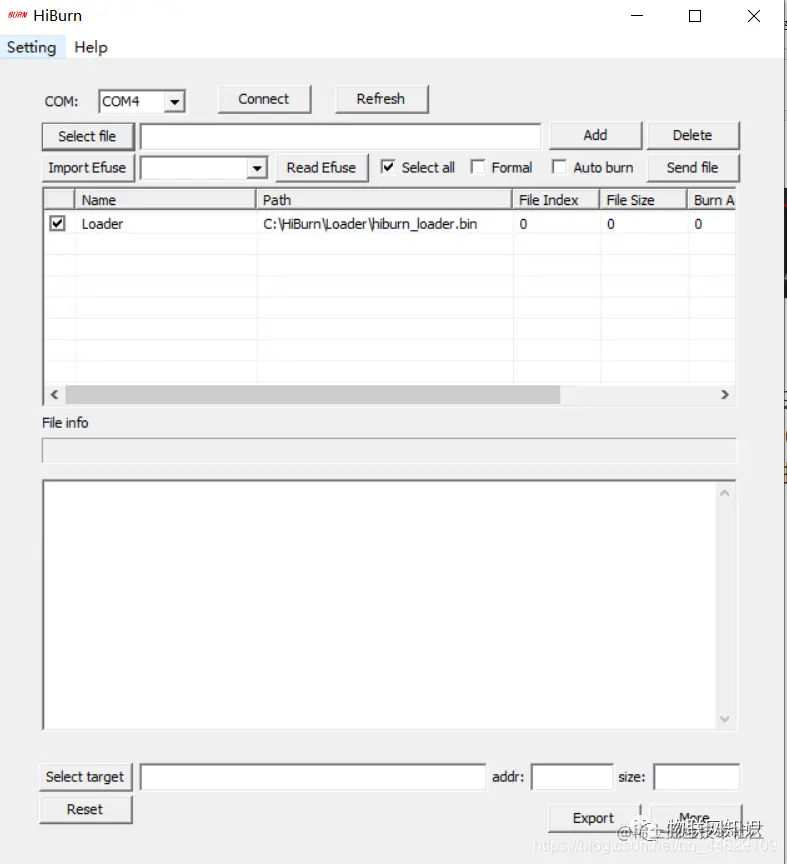
Task: Click the File info progress bar
Action: (389, 451)
